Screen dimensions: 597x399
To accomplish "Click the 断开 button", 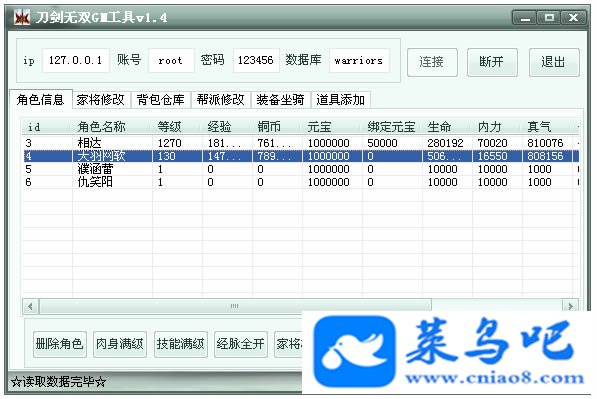I will coord(492,62).
